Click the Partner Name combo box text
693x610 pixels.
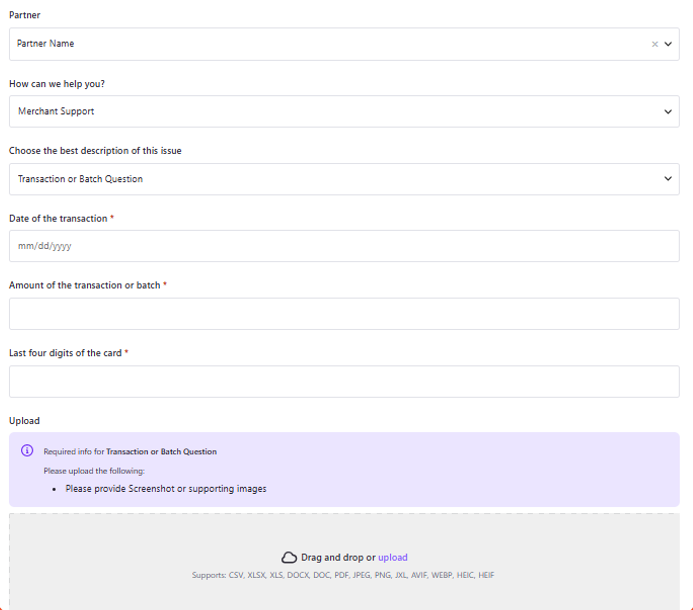(46, 44)
